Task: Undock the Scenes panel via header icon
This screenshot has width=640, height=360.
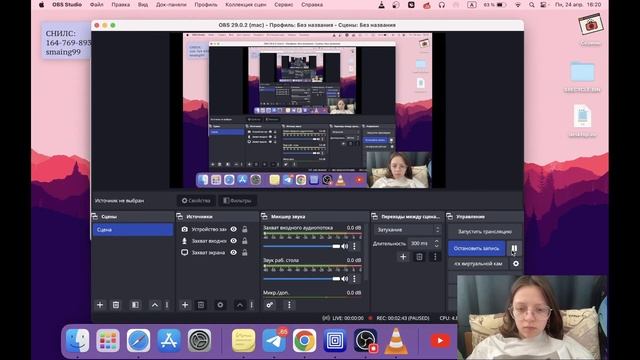Action: point(95,216)
